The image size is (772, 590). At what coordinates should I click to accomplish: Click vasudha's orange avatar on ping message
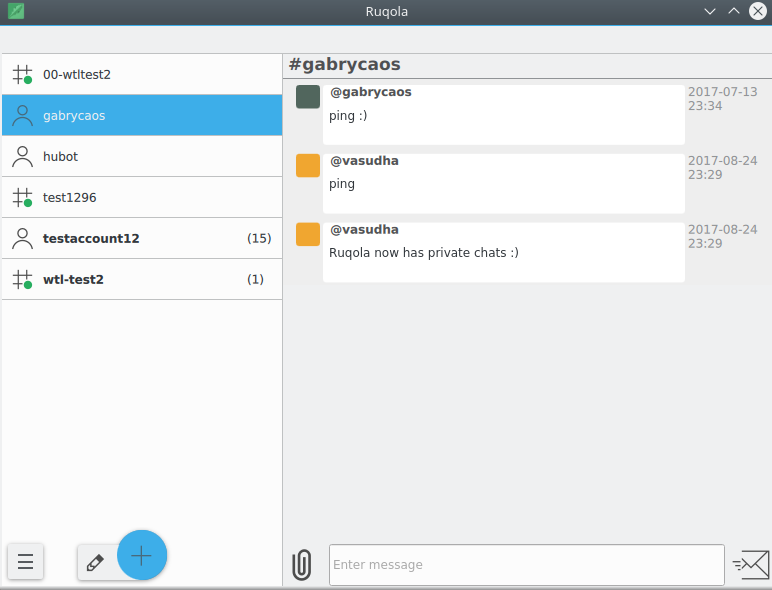pos(308,166)
